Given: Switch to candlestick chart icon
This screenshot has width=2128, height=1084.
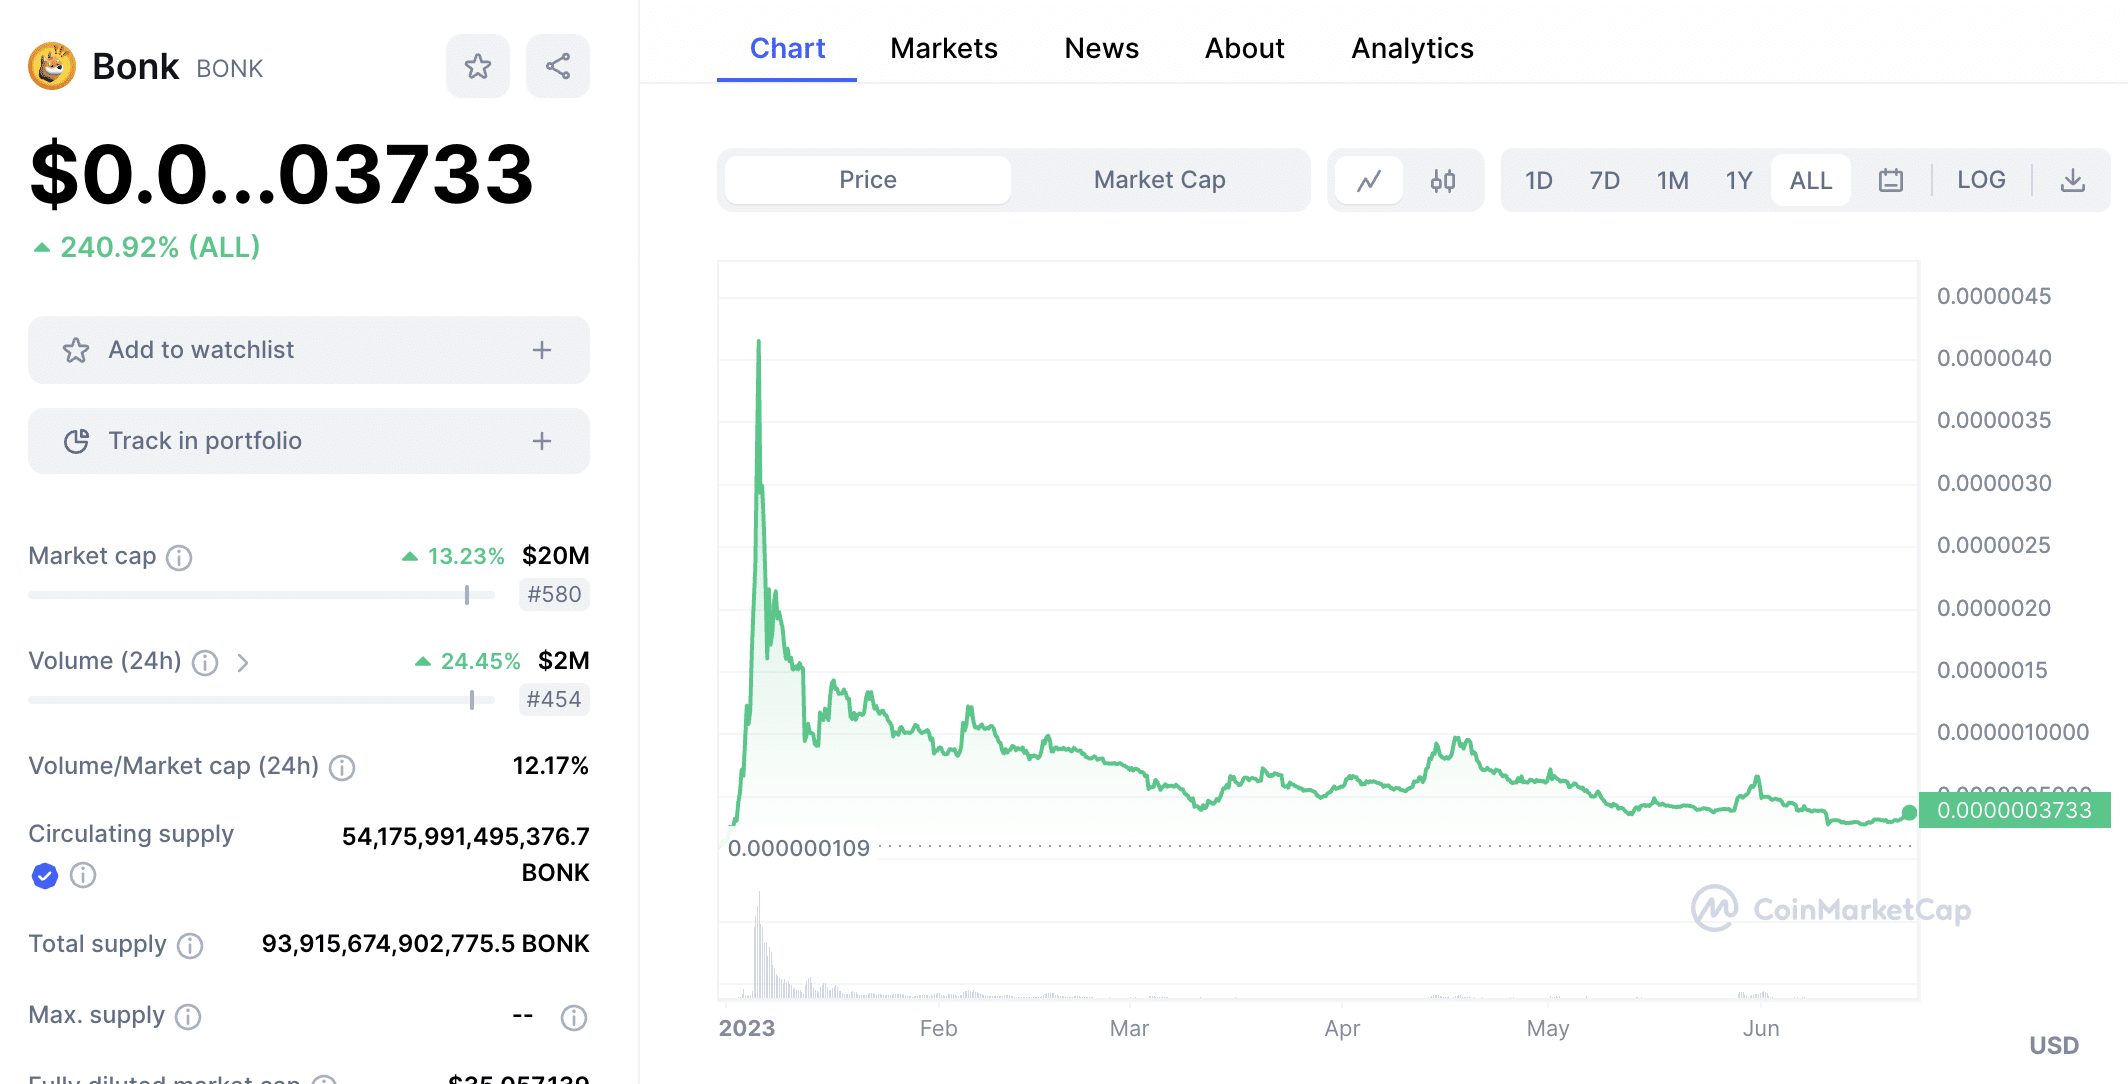Looking at the screenshot, I should point(1443,181).
